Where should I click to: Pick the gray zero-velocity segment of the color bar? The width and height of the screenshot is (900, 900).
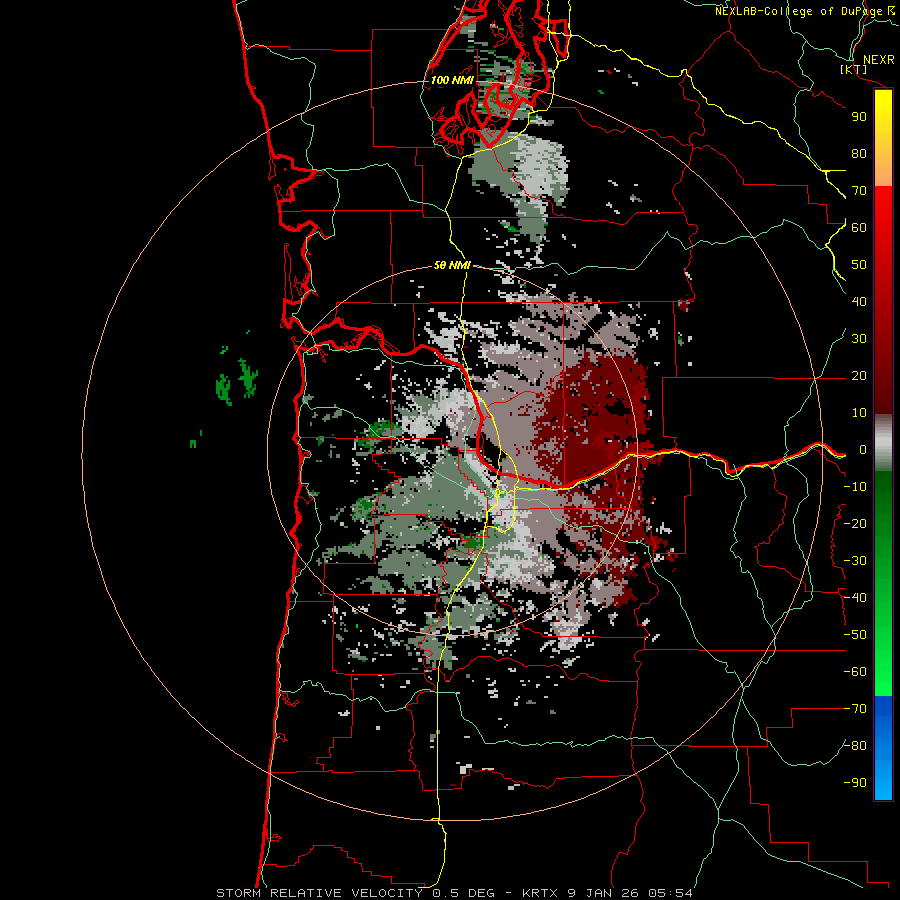click(883, 443)
